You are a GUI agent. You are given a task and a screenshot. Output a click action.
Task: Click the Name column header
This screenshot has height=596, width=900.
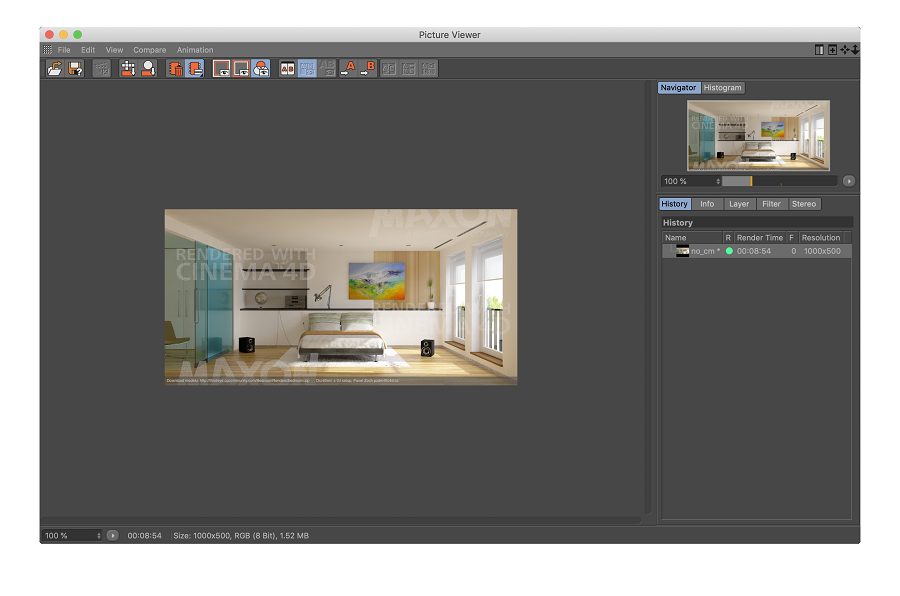pyautogui.click(x=692, y=238)
